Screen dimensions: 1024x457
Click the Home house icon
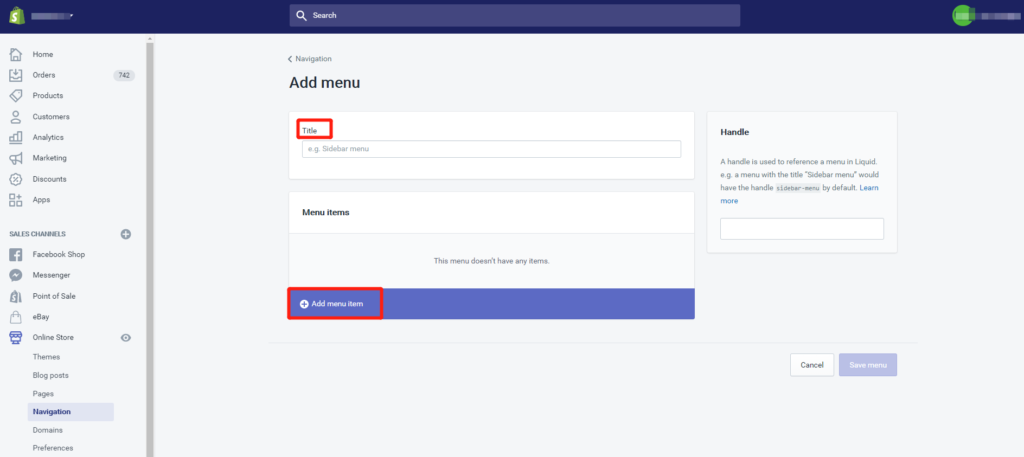click(16, 54)
